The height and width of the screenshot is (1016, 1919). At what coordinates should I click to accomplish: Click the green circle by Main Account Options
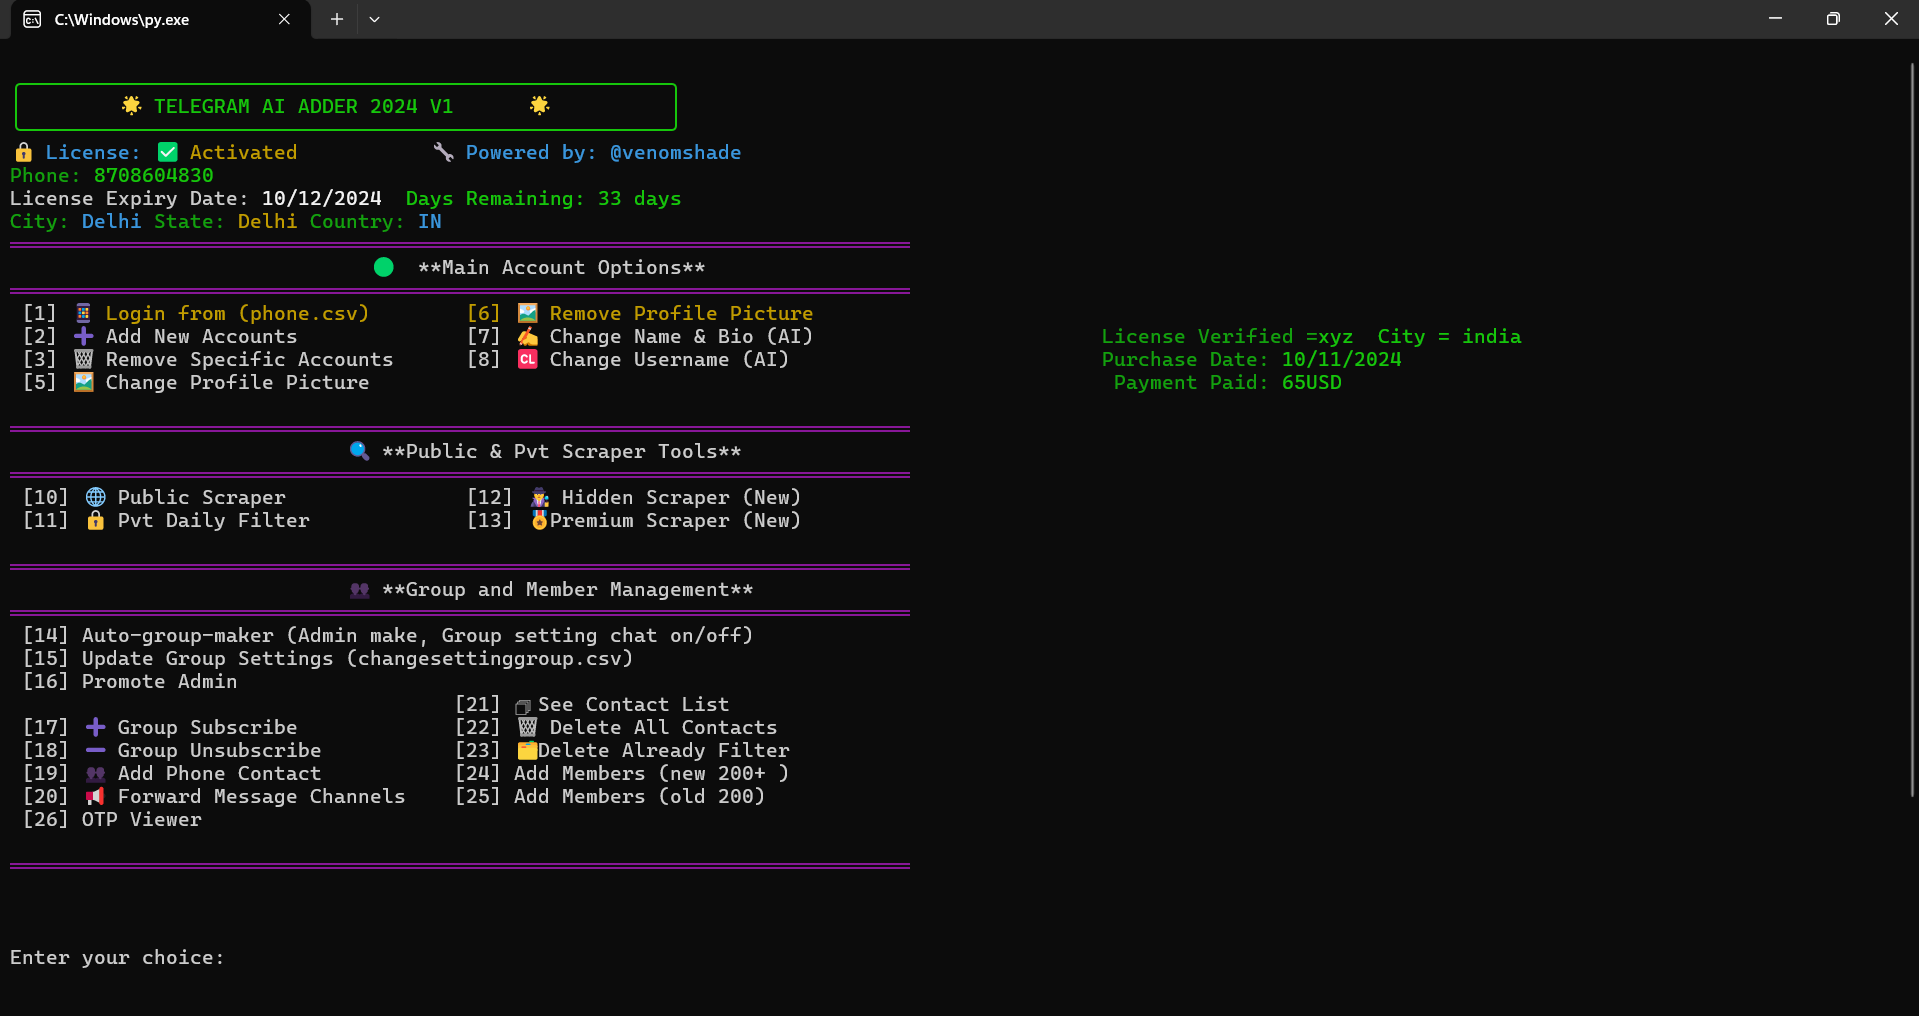coord(383,267)
